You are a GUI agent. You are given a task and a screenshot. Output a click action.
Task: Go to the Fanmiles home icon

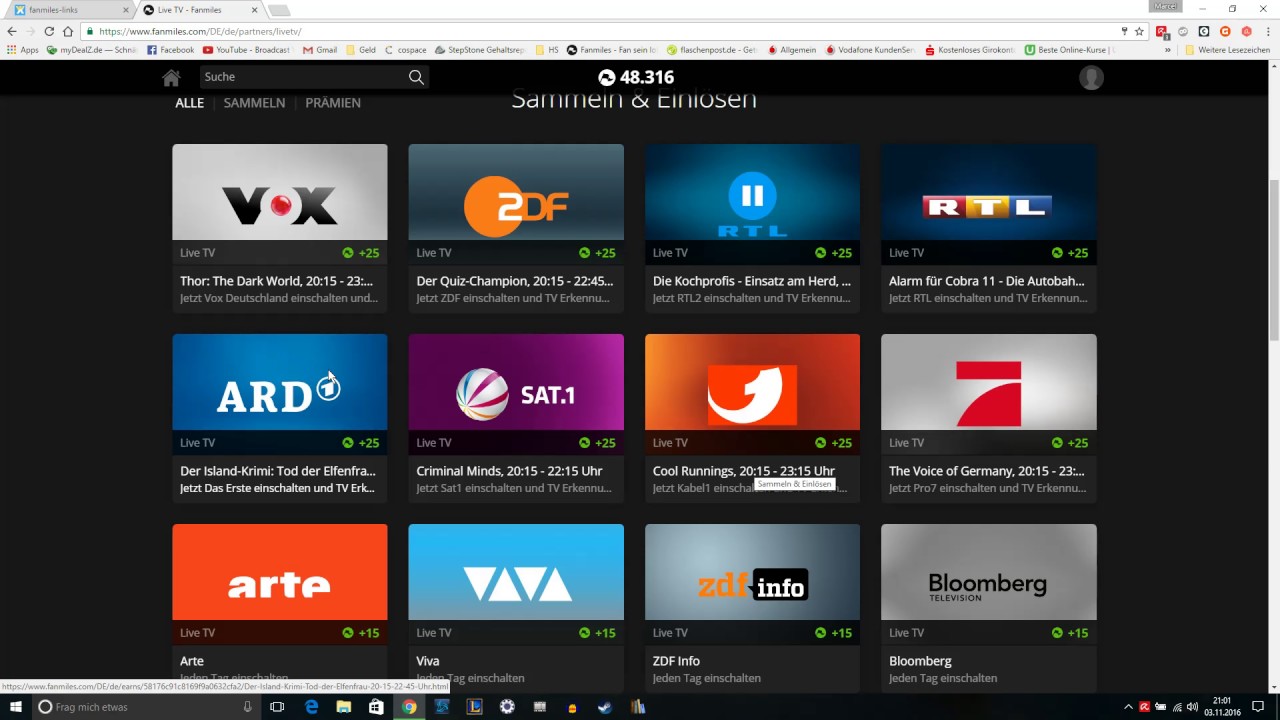(171, 78)
